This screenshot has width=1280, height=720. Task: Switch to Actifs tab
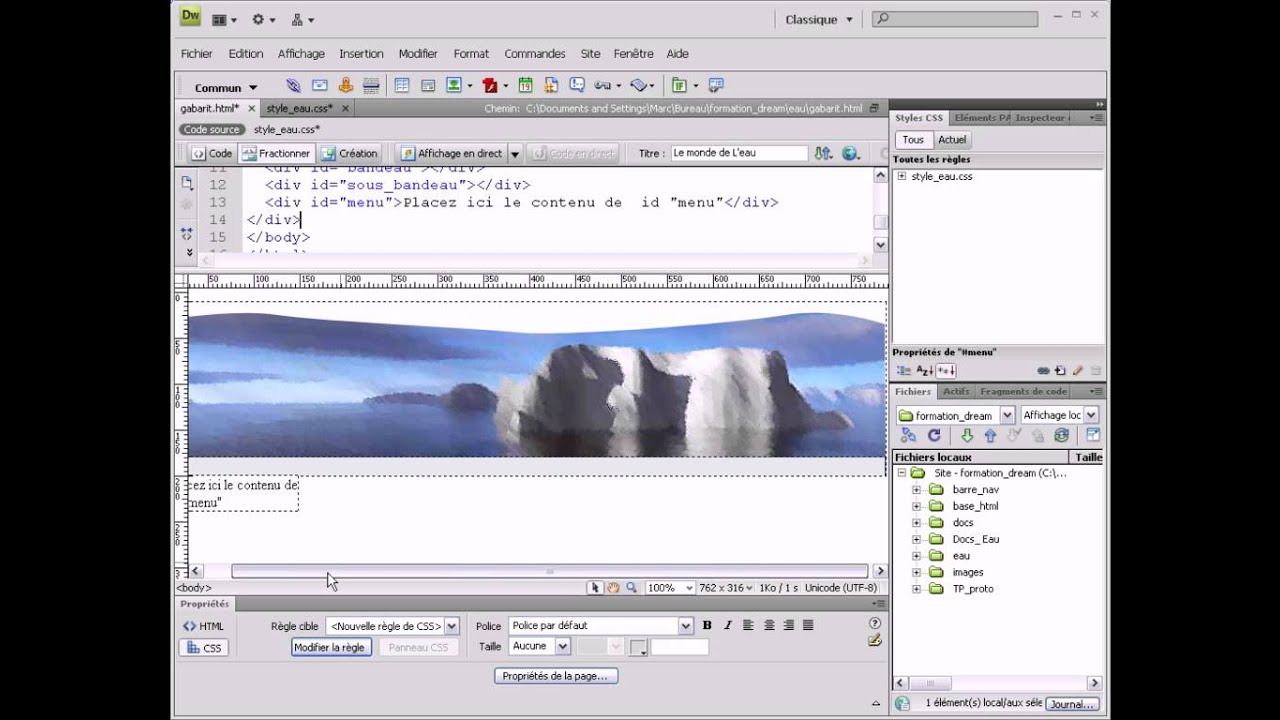coord(955,392)
